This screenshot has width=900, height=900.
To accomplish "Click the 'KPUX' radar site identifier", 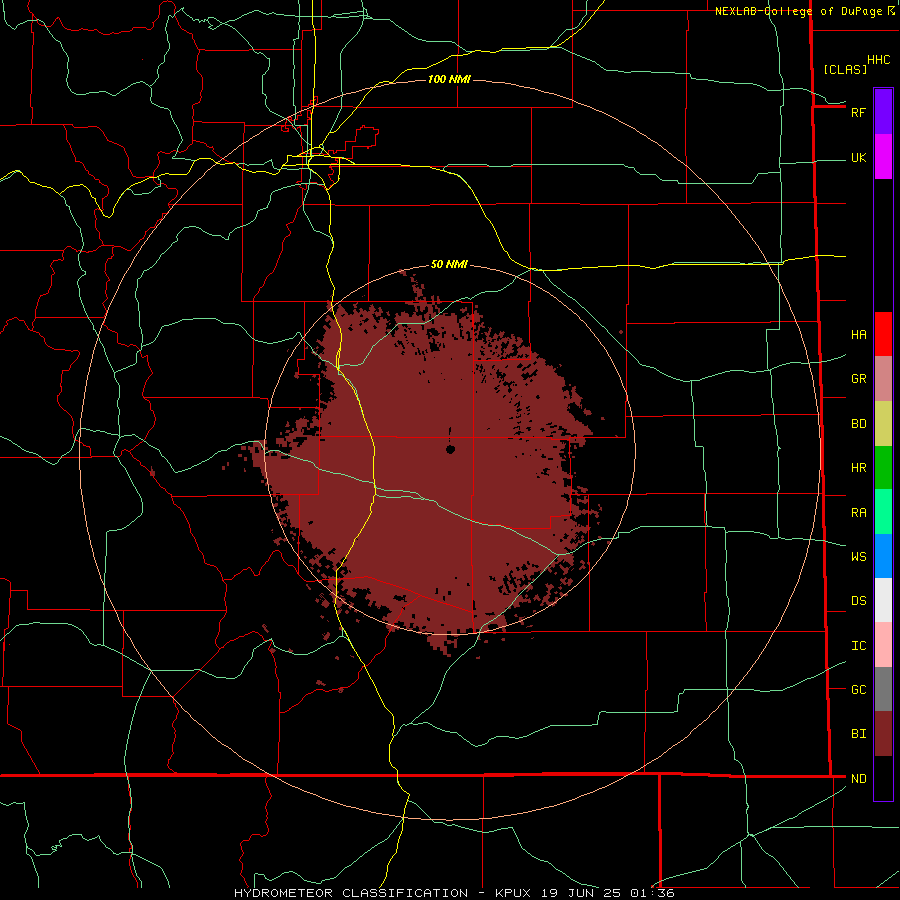I will [513, 893].
